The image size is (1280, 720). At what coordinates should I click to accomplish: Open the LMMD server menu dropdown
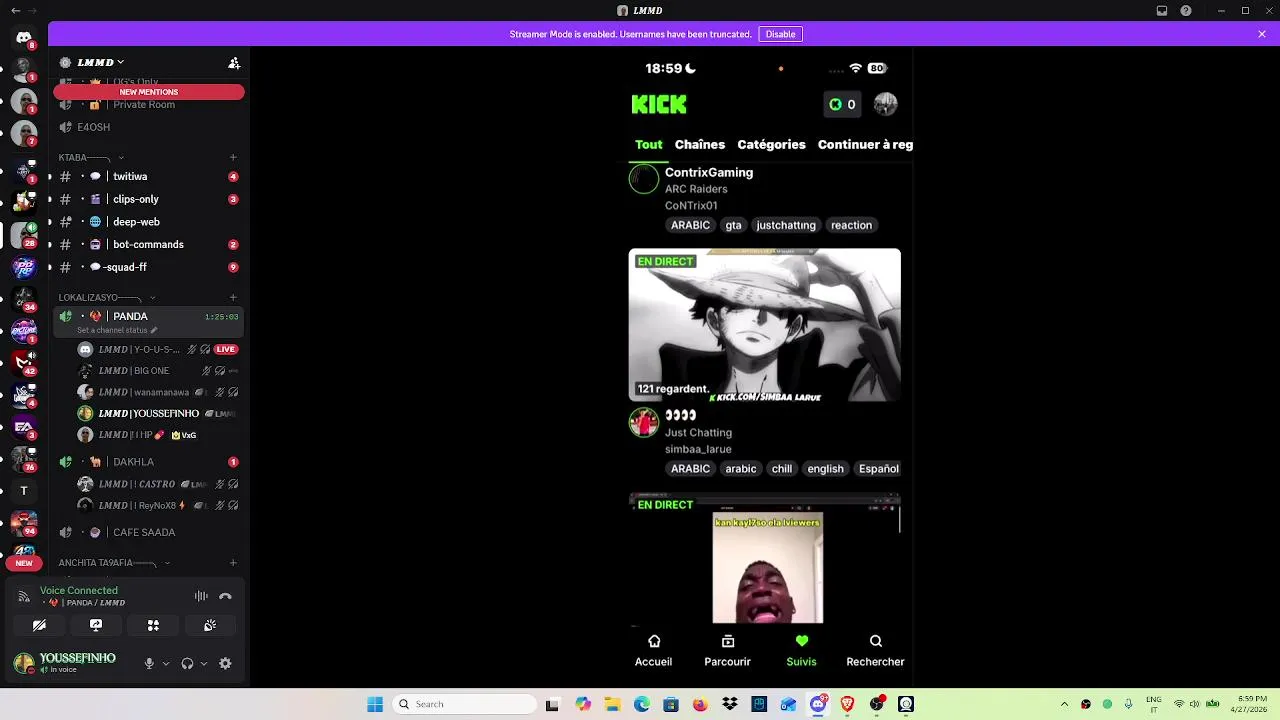100,63
